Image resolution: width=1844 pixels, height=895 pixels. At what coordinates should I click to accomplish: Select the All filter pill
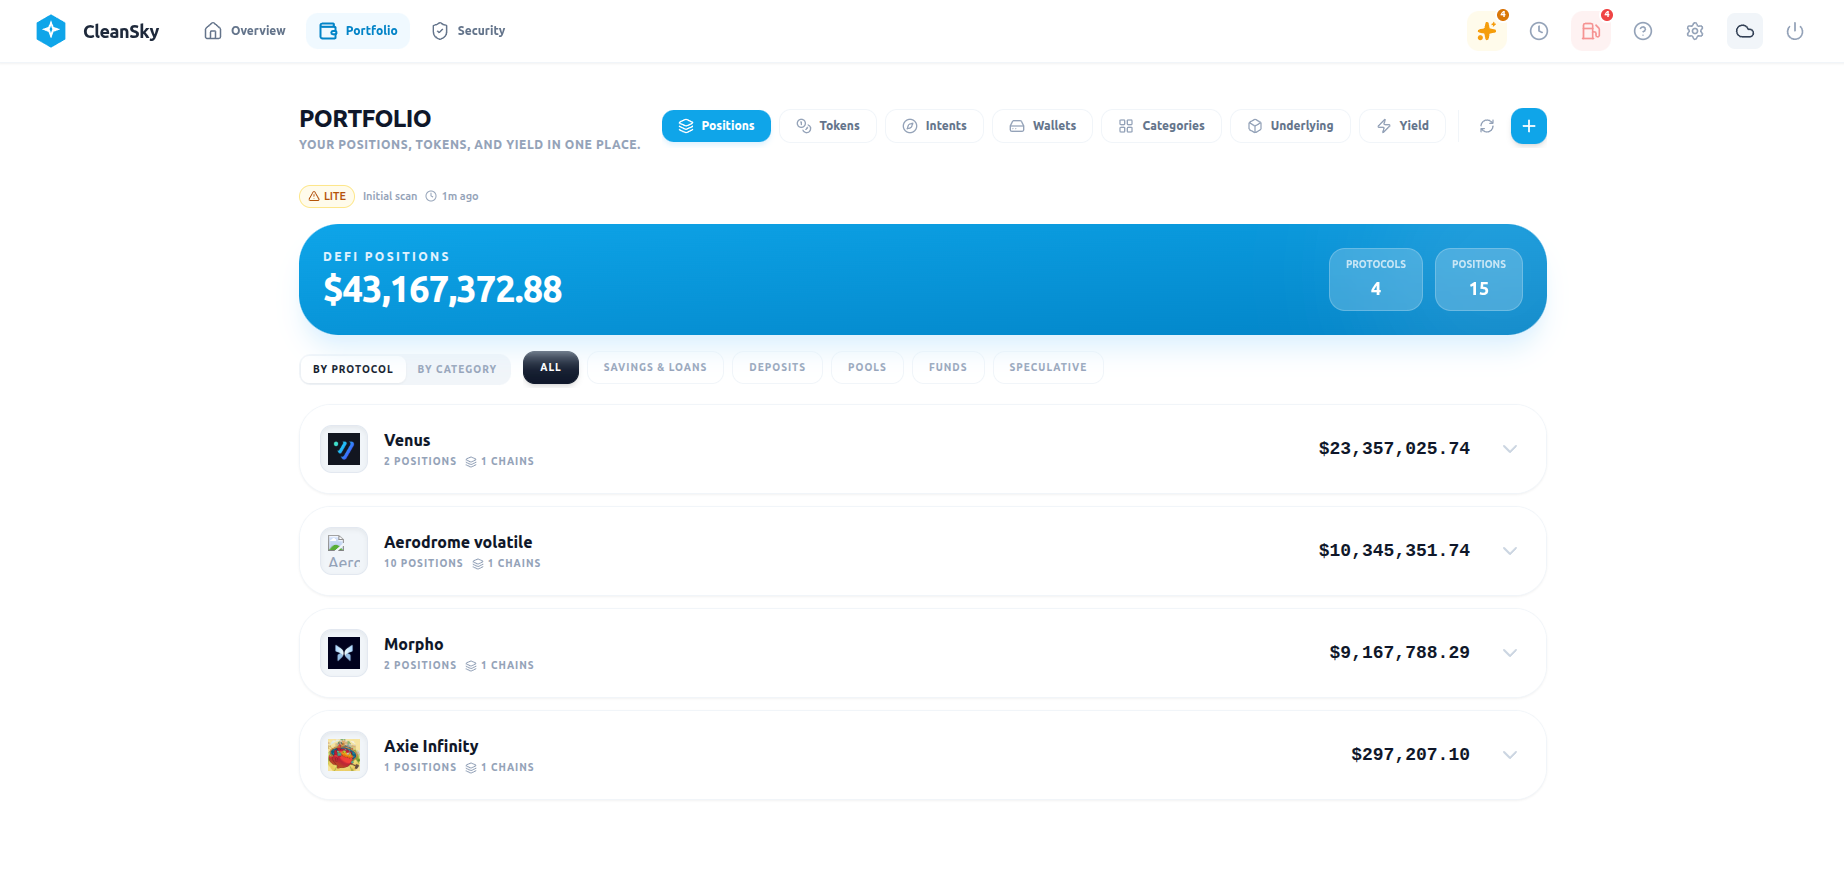click(551, 368)
